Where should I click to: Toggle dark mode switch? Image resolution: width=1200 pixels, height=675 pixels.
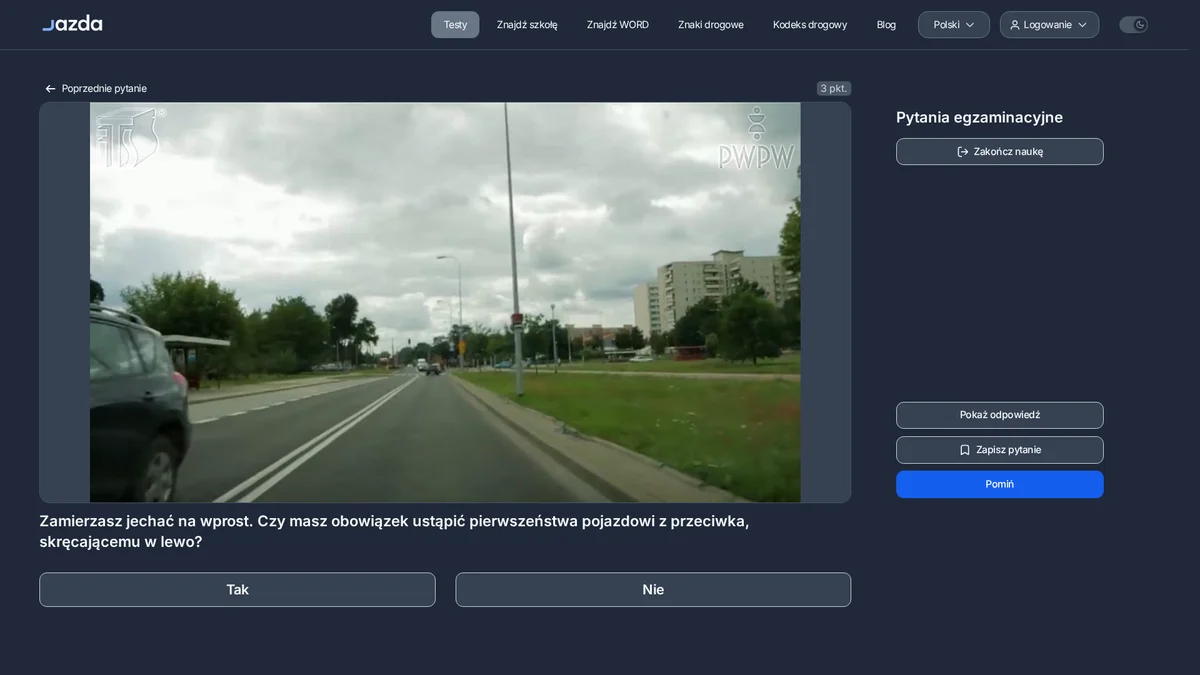1133,25
